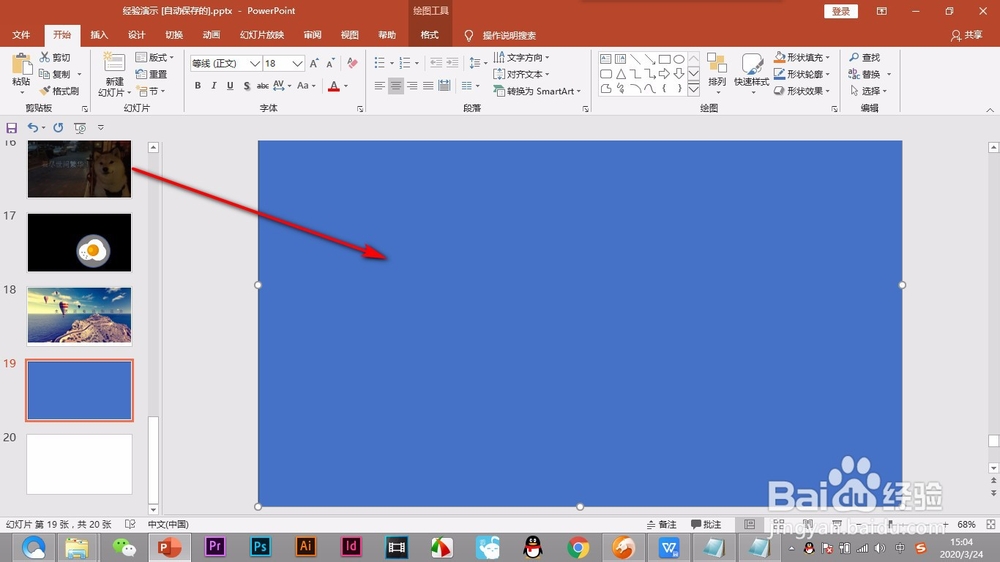Switch to the 动画 Animations tab

211,35
